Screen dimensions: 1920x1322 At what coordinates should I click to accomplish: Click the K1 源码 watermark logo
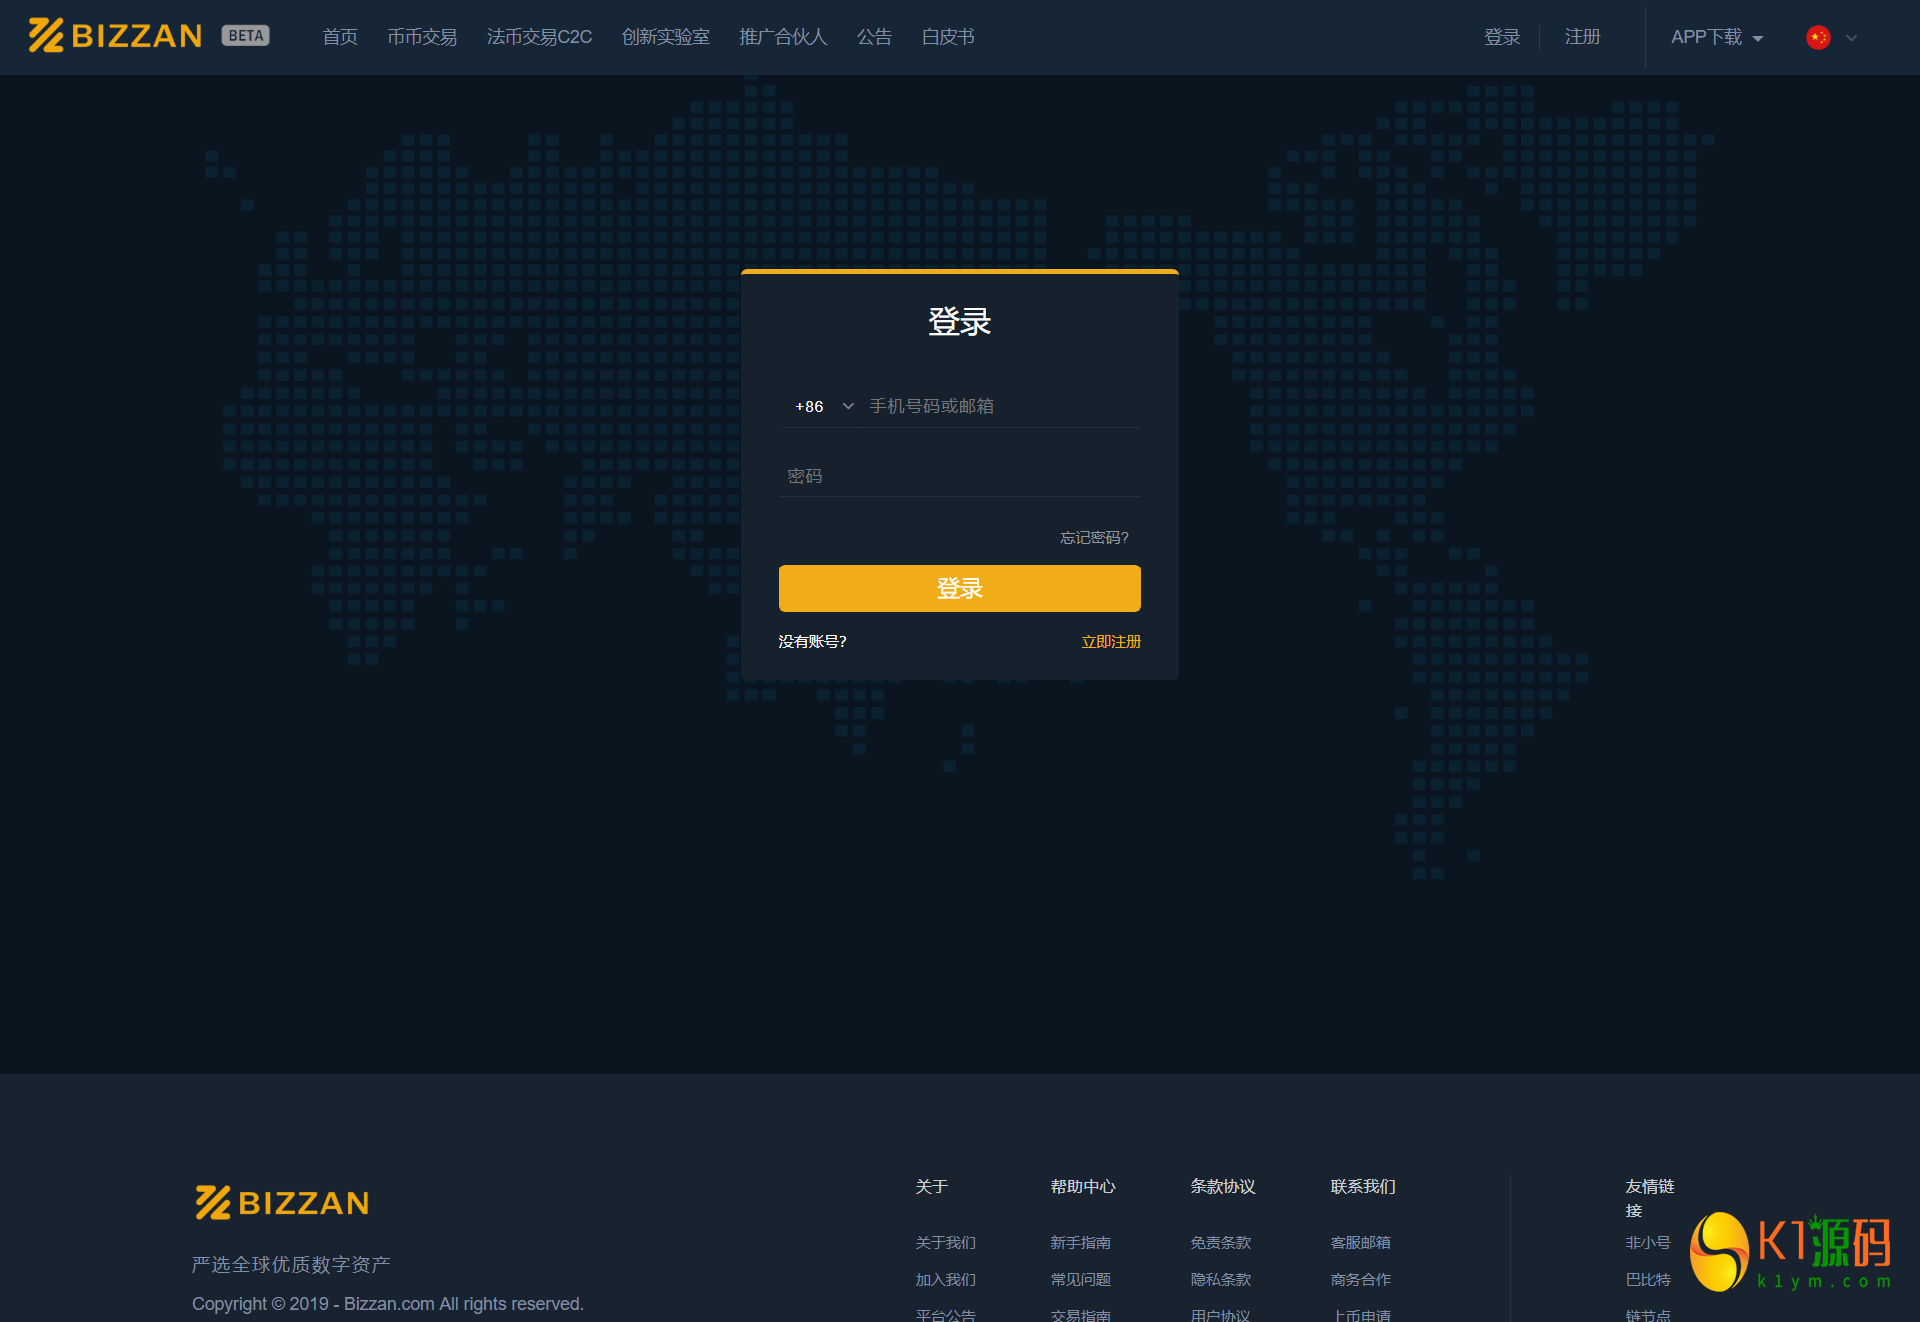point(1790,1252)
